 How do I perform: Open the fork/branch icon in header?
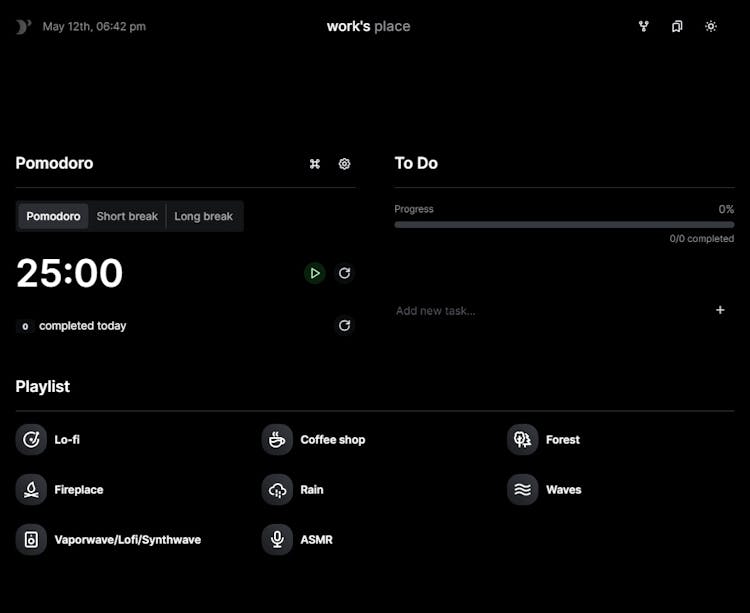[644, 26]
